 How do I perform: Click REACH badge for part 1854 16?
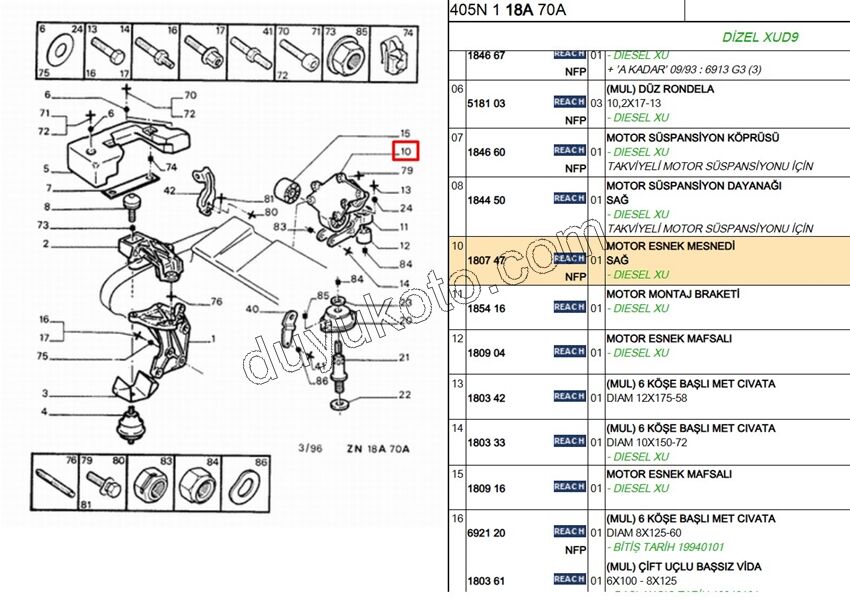(569, 308)
